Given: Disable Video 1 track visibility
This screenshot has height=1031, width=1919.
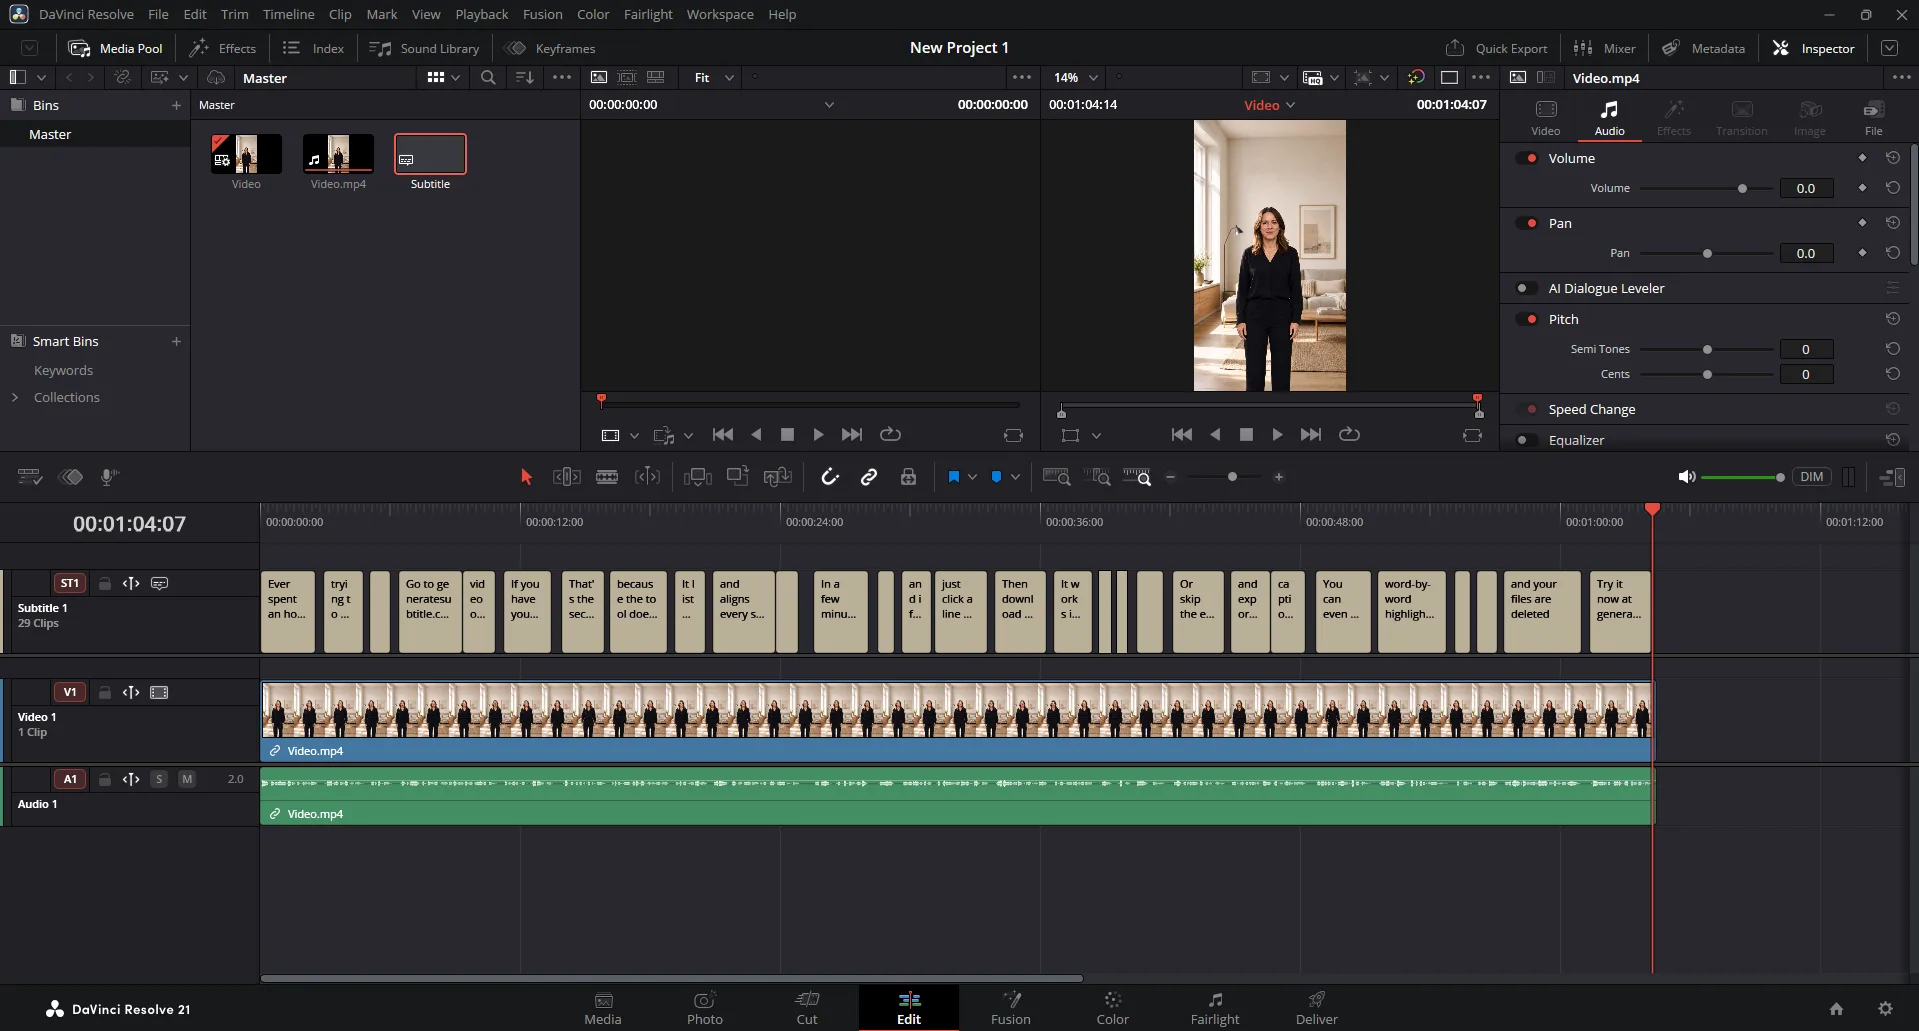Looking at the screenshot, I should pyautogui.click(x=159, y=692).
